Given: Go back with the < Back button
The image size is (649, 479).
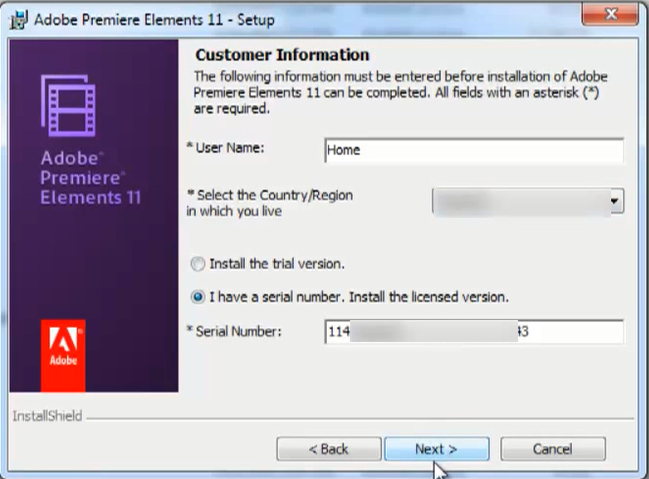Looking at the screenshot, I should pyautogui.click(x=329, y=449).
